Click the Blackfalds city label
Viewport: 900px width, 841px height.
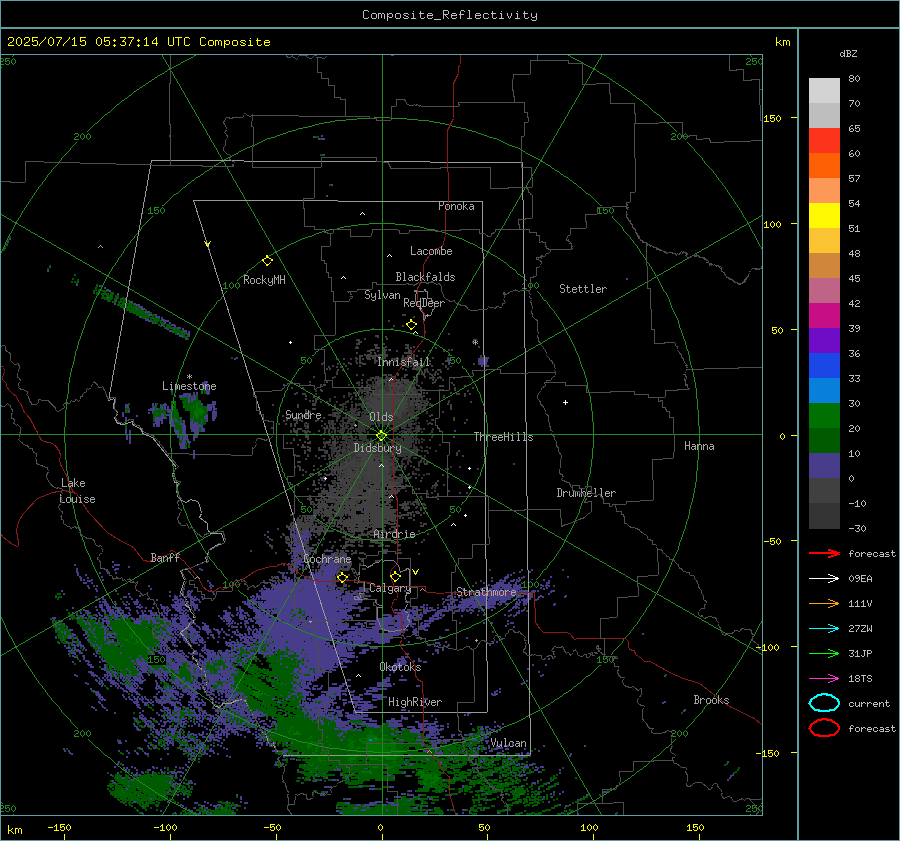[425, 277]
